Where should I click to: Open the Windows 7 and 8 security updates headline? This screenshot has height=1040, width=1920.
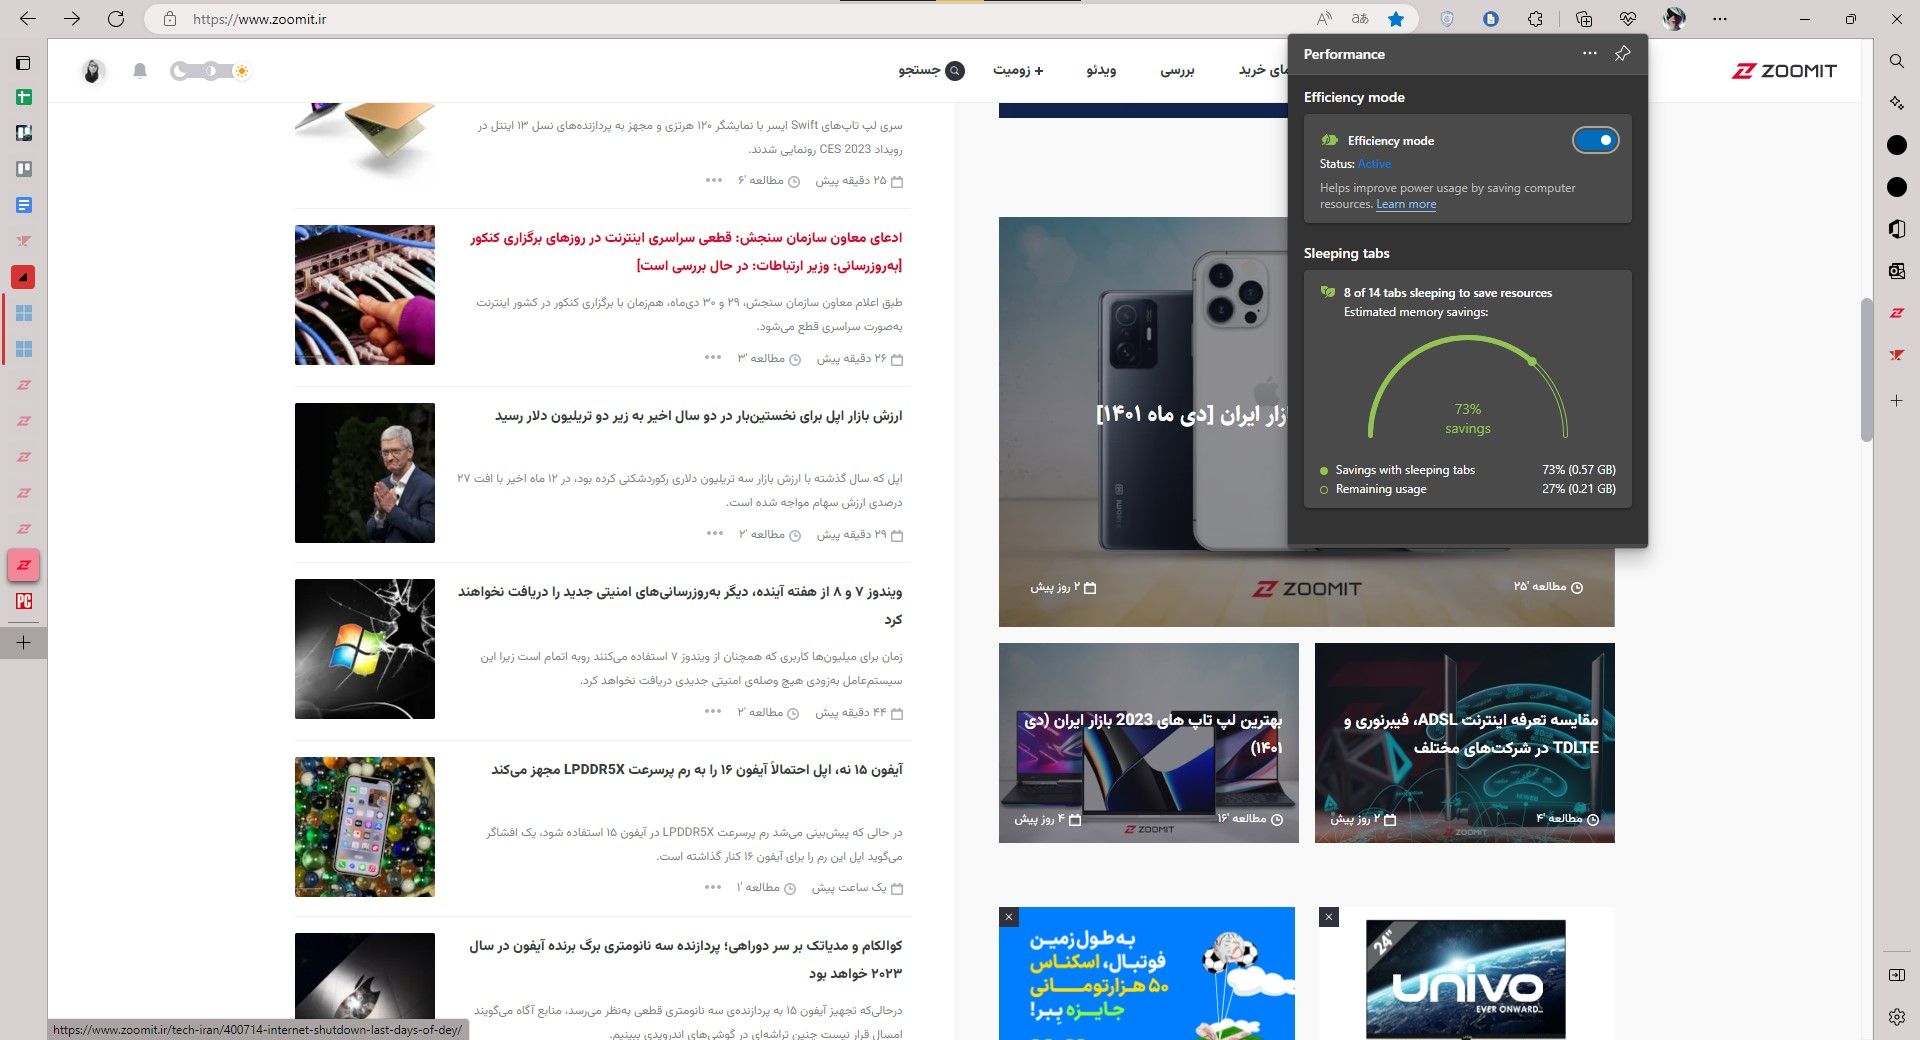pyautogui.click(x=680, y=605)
